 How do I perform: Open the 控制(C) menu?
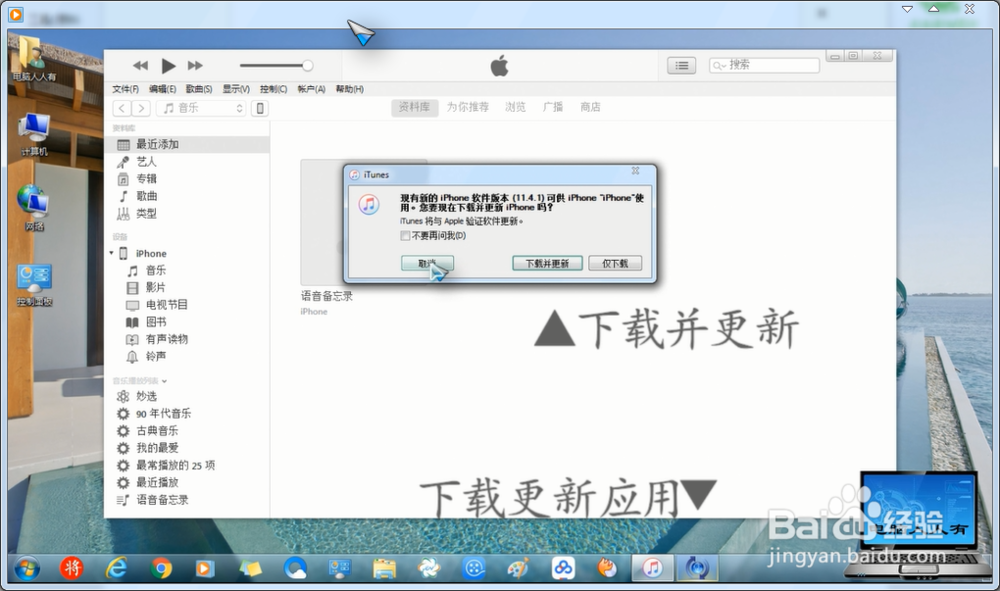click(x=274, y=89)
